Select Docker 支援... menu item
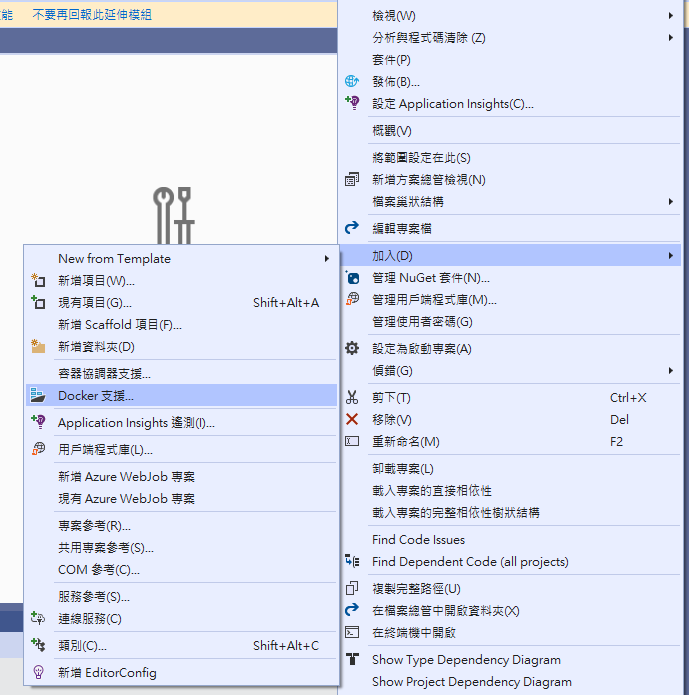The height and width of the screenshot is (695, 689). pos(181,395)
